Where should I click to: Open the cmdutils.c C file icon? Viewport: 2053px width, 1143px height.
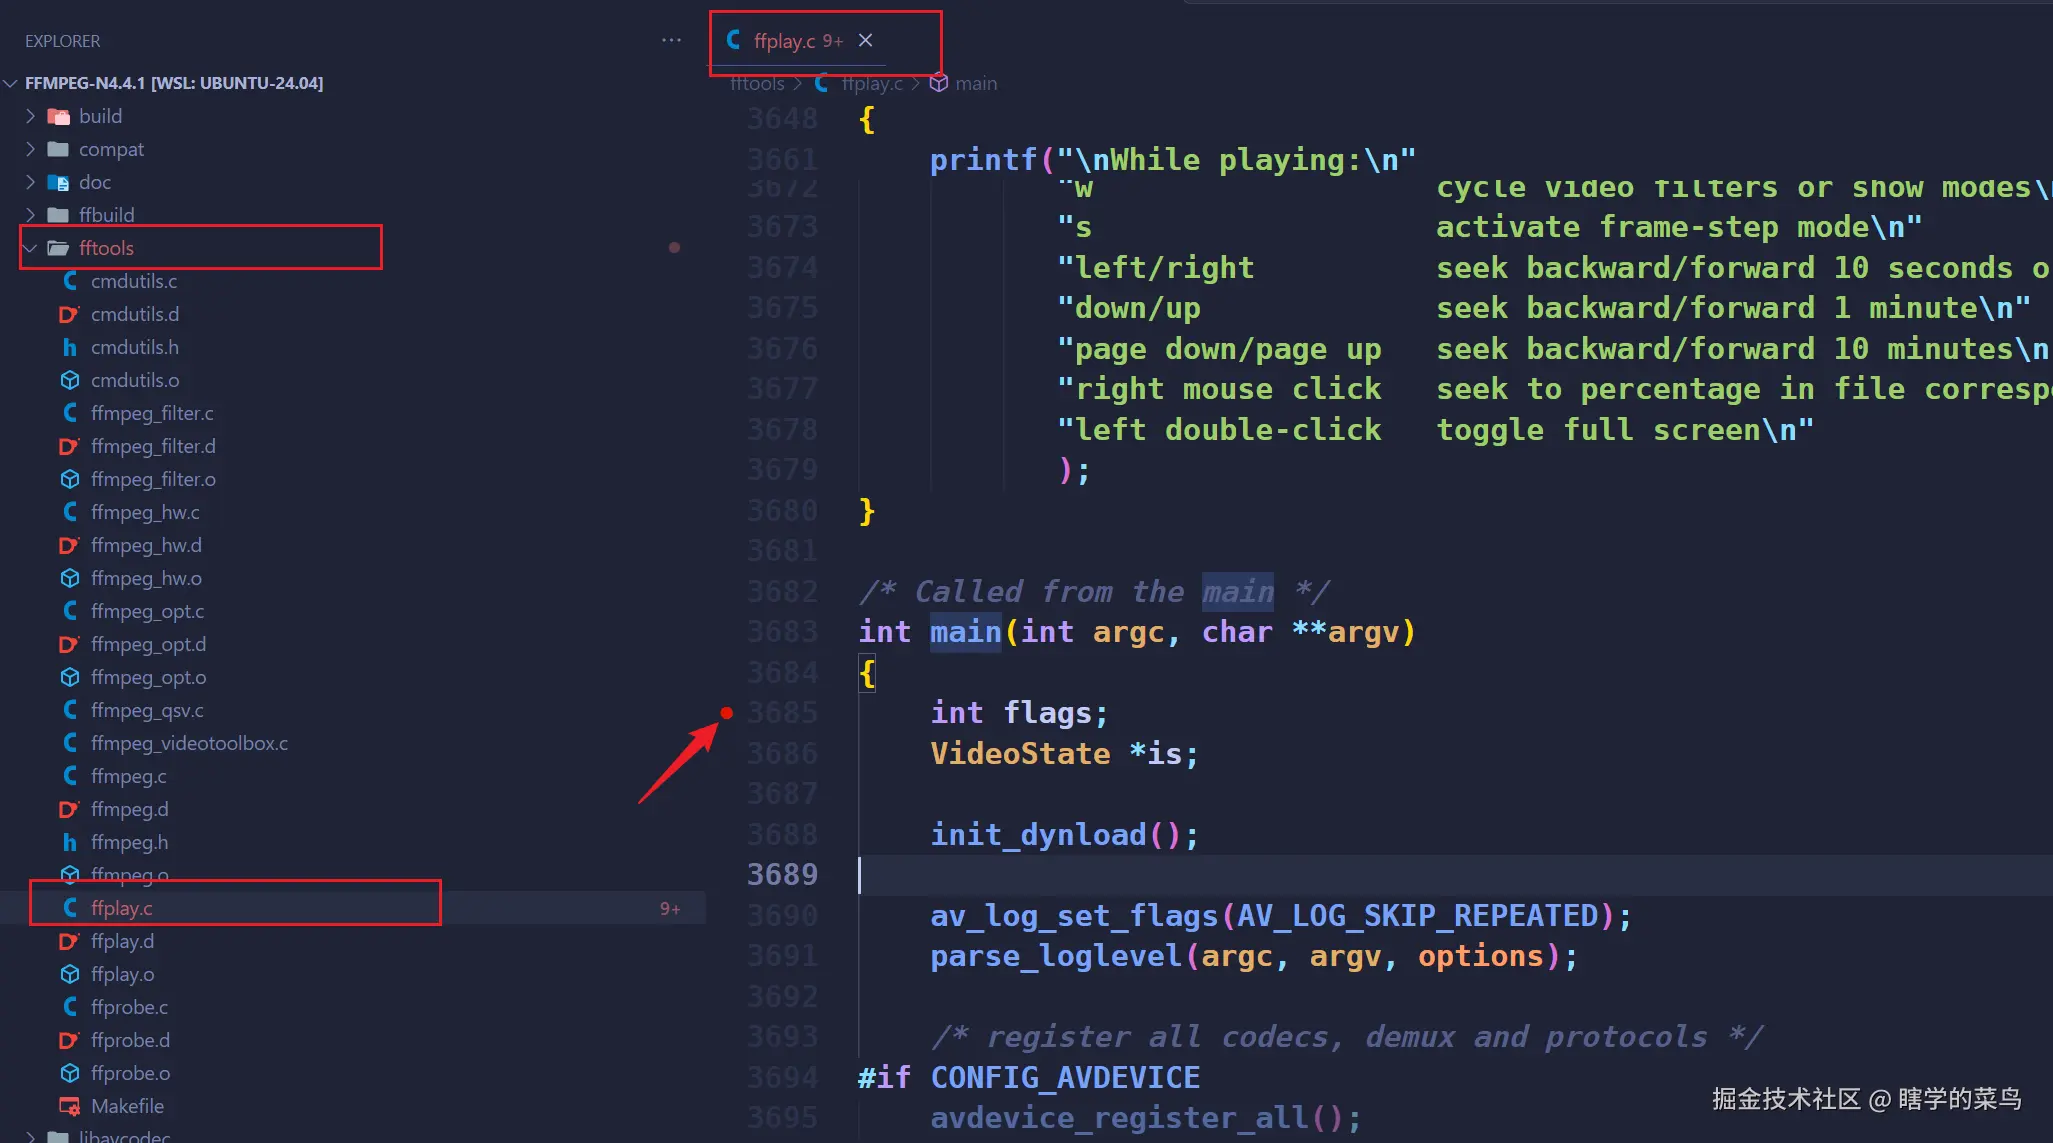[70, 281]
